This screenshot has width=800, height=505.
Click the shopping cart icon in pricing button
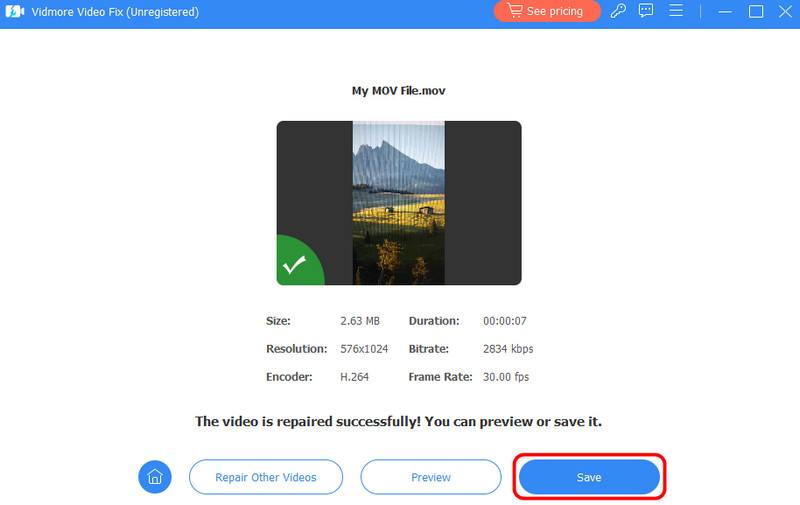pyautogui.click(x=515, y=12)
